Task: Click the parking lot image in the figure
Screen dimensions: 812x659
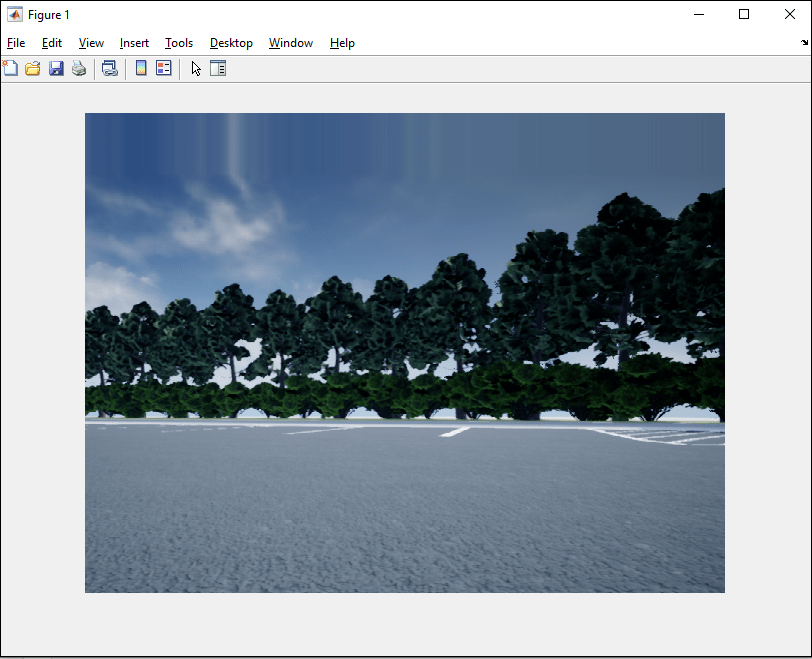Action: point(404,352)
